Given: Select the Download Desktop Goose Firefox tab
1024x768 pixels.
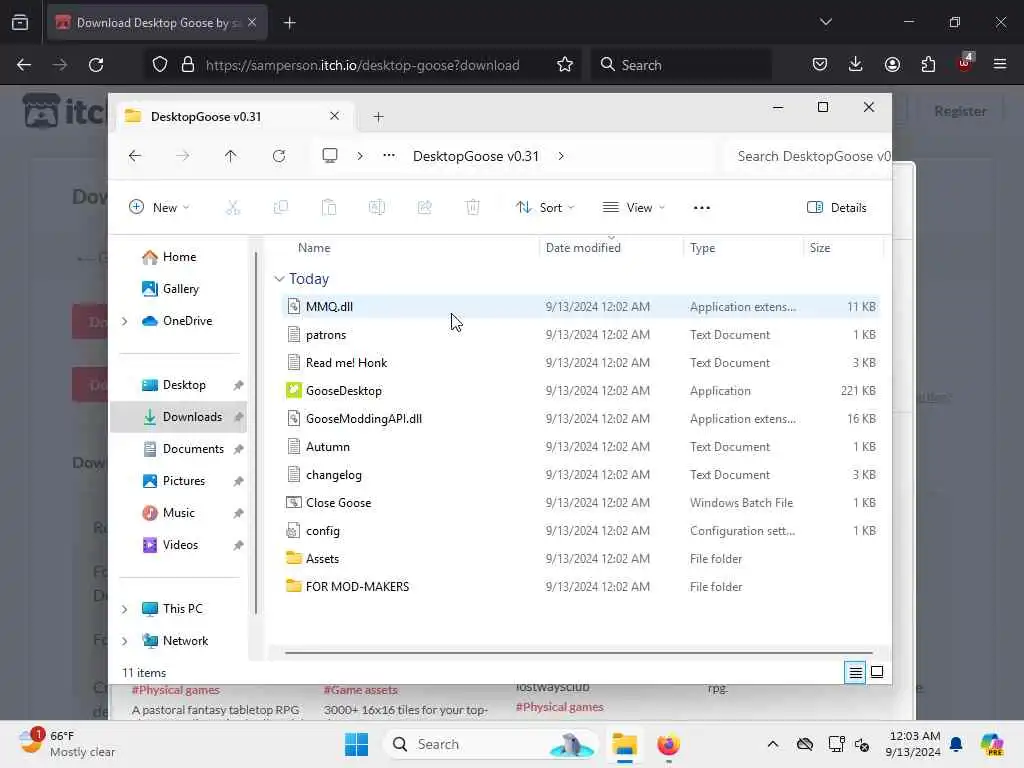Looking at the screenshot, I should [157, 23].
